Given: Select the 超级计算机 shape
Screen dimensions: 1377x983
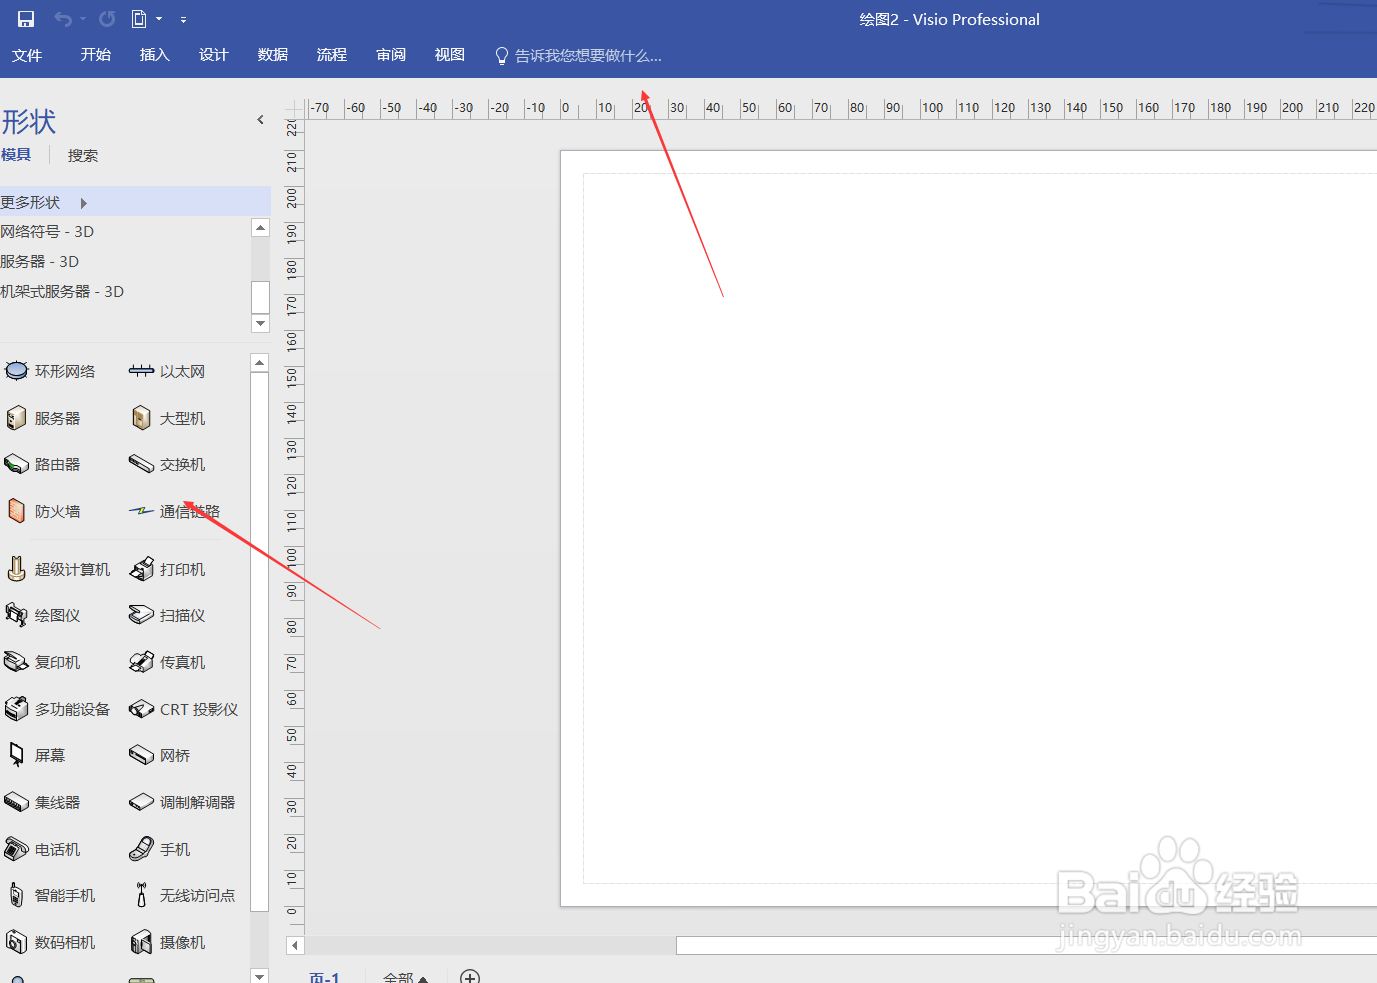Looking at the screenshot, I should [x=57, y=569].
